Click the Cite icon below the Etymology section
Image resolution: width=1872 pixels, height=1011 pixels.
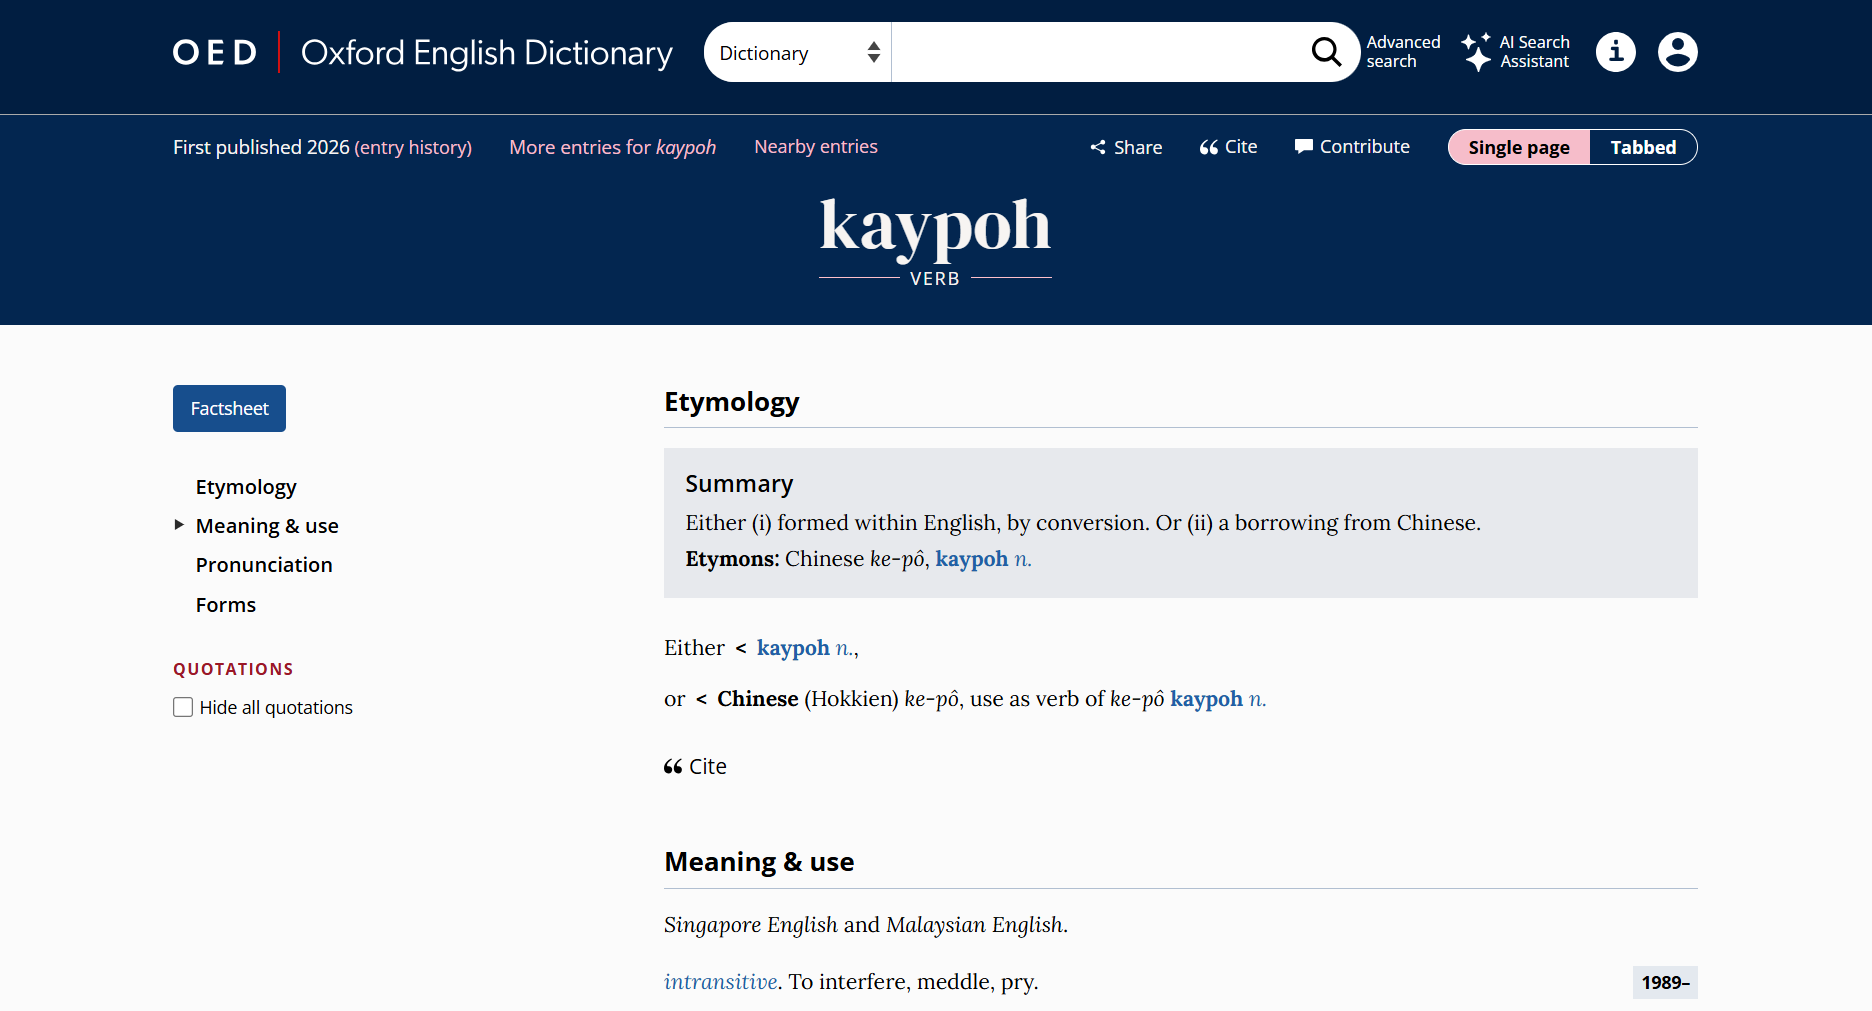pos(672,766)
